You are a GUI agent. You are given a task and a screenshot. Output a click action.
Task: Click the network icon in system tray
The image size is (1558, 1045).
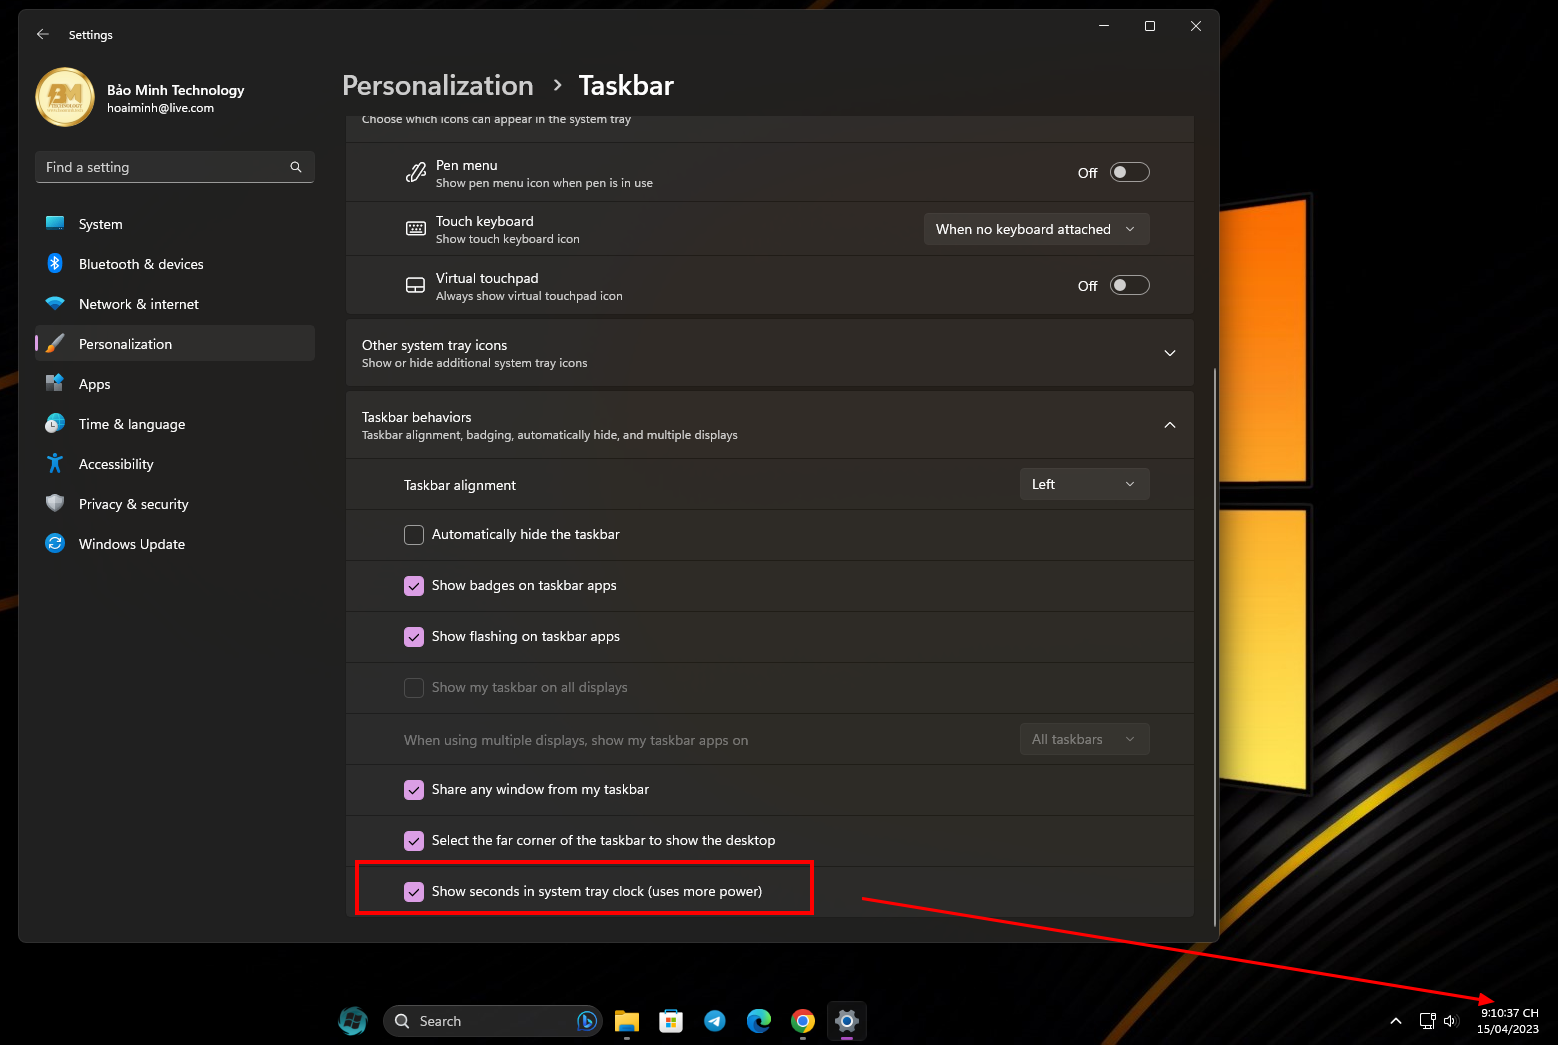tap(1428, 1021)
